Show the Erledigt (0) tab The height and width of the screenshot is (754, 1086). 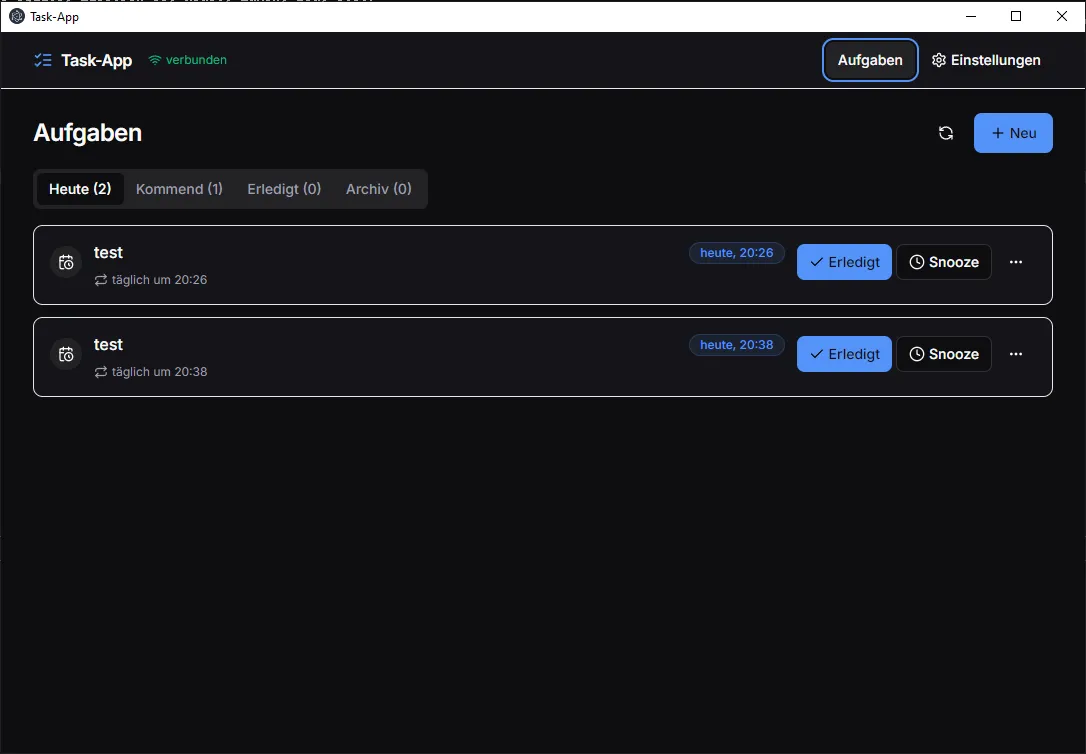[284, 189]
